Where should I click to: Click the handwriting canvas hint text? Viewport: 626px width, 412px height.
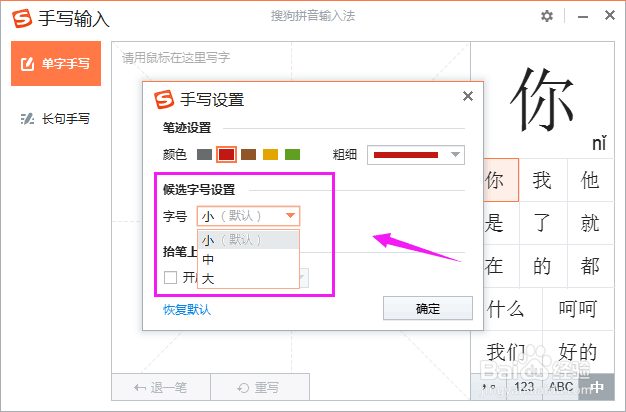pyautogui.click(x=176, y=58)
